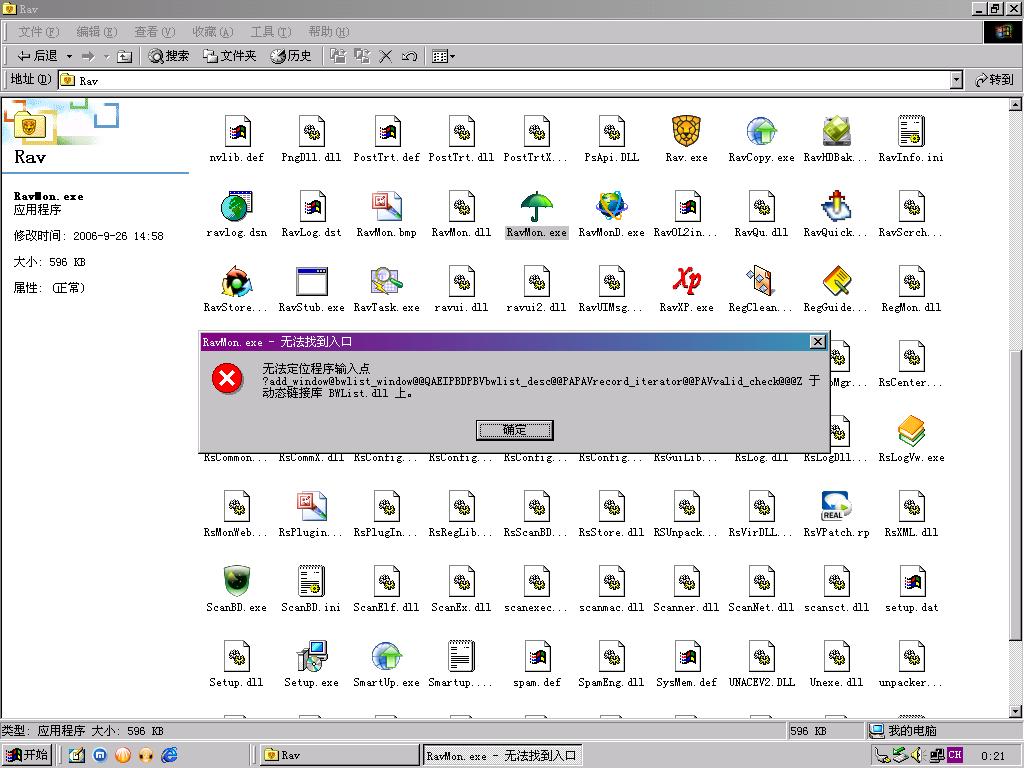Image resolution: width=1024 pixels, height=768 pixels.
Task: Select the RavLog.dst file
Action: (x=312, y=206)
